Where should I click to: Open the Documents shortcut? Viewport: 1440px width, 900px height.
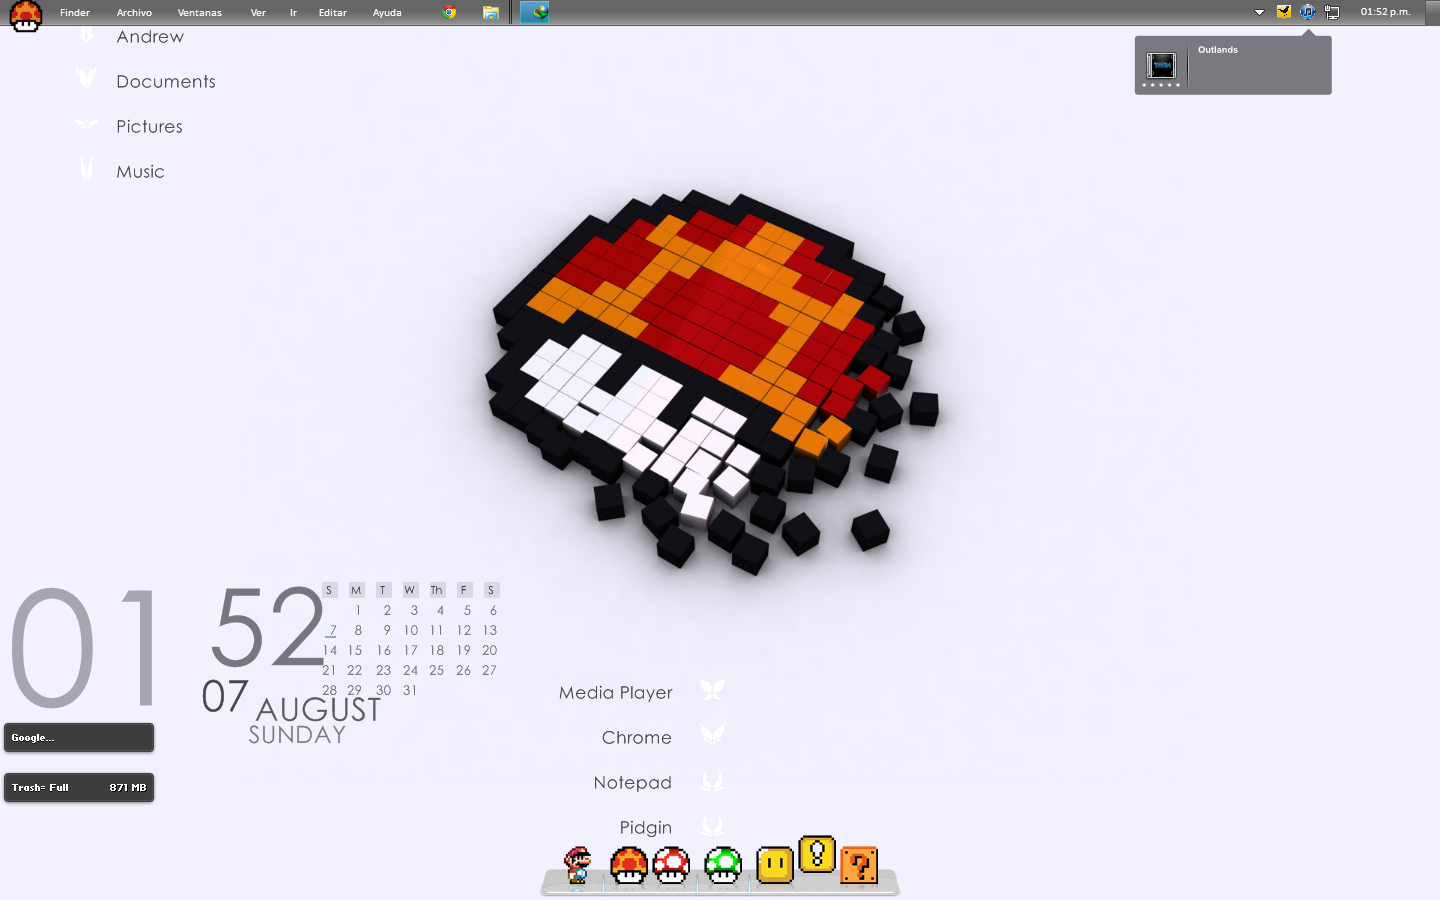(166, 81)
